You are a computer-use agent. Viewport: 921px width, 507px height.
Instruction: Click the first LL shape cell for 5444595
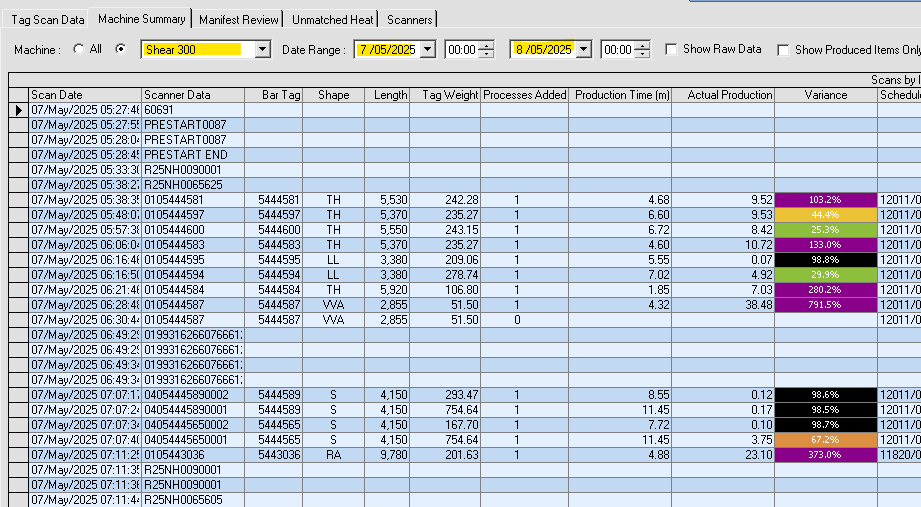334,260
